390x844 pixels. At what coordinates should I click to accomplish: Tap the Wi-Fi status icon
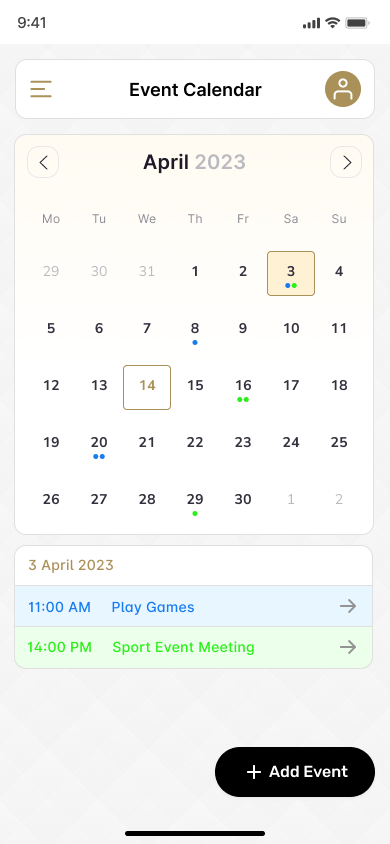pyautogui.click(x=332, y=23)
